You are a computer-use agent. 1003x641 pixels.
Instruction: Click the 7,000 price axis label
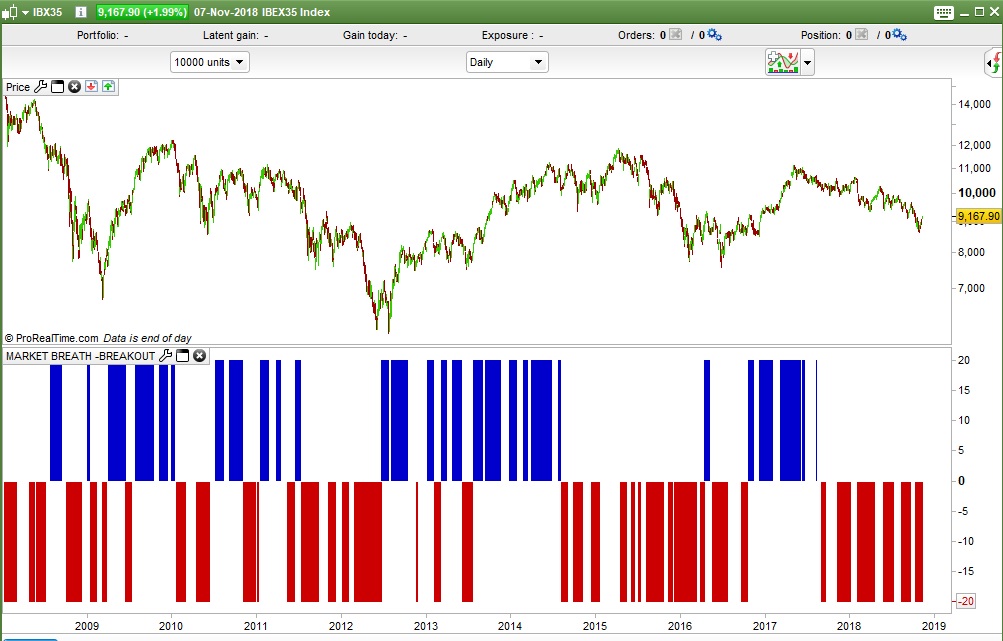(971, 289)
